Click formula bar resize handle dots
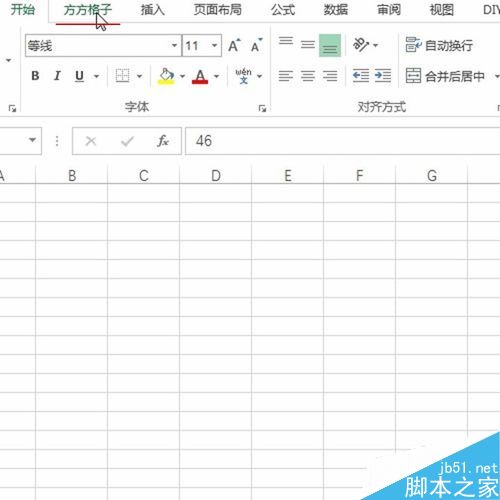This screenshot has height=500, width=500. click(57, 141)
